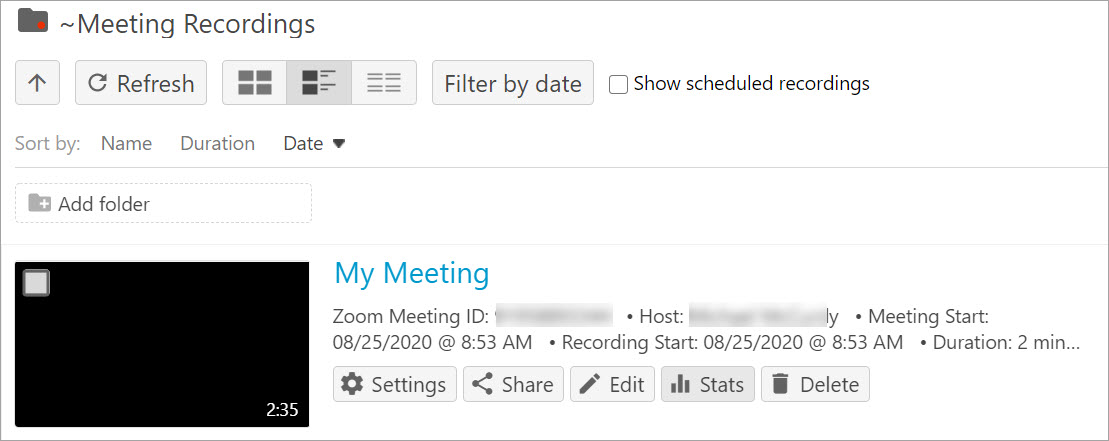
Task: Refresh the Meeting Recordings folder
Action: [141, 83]
